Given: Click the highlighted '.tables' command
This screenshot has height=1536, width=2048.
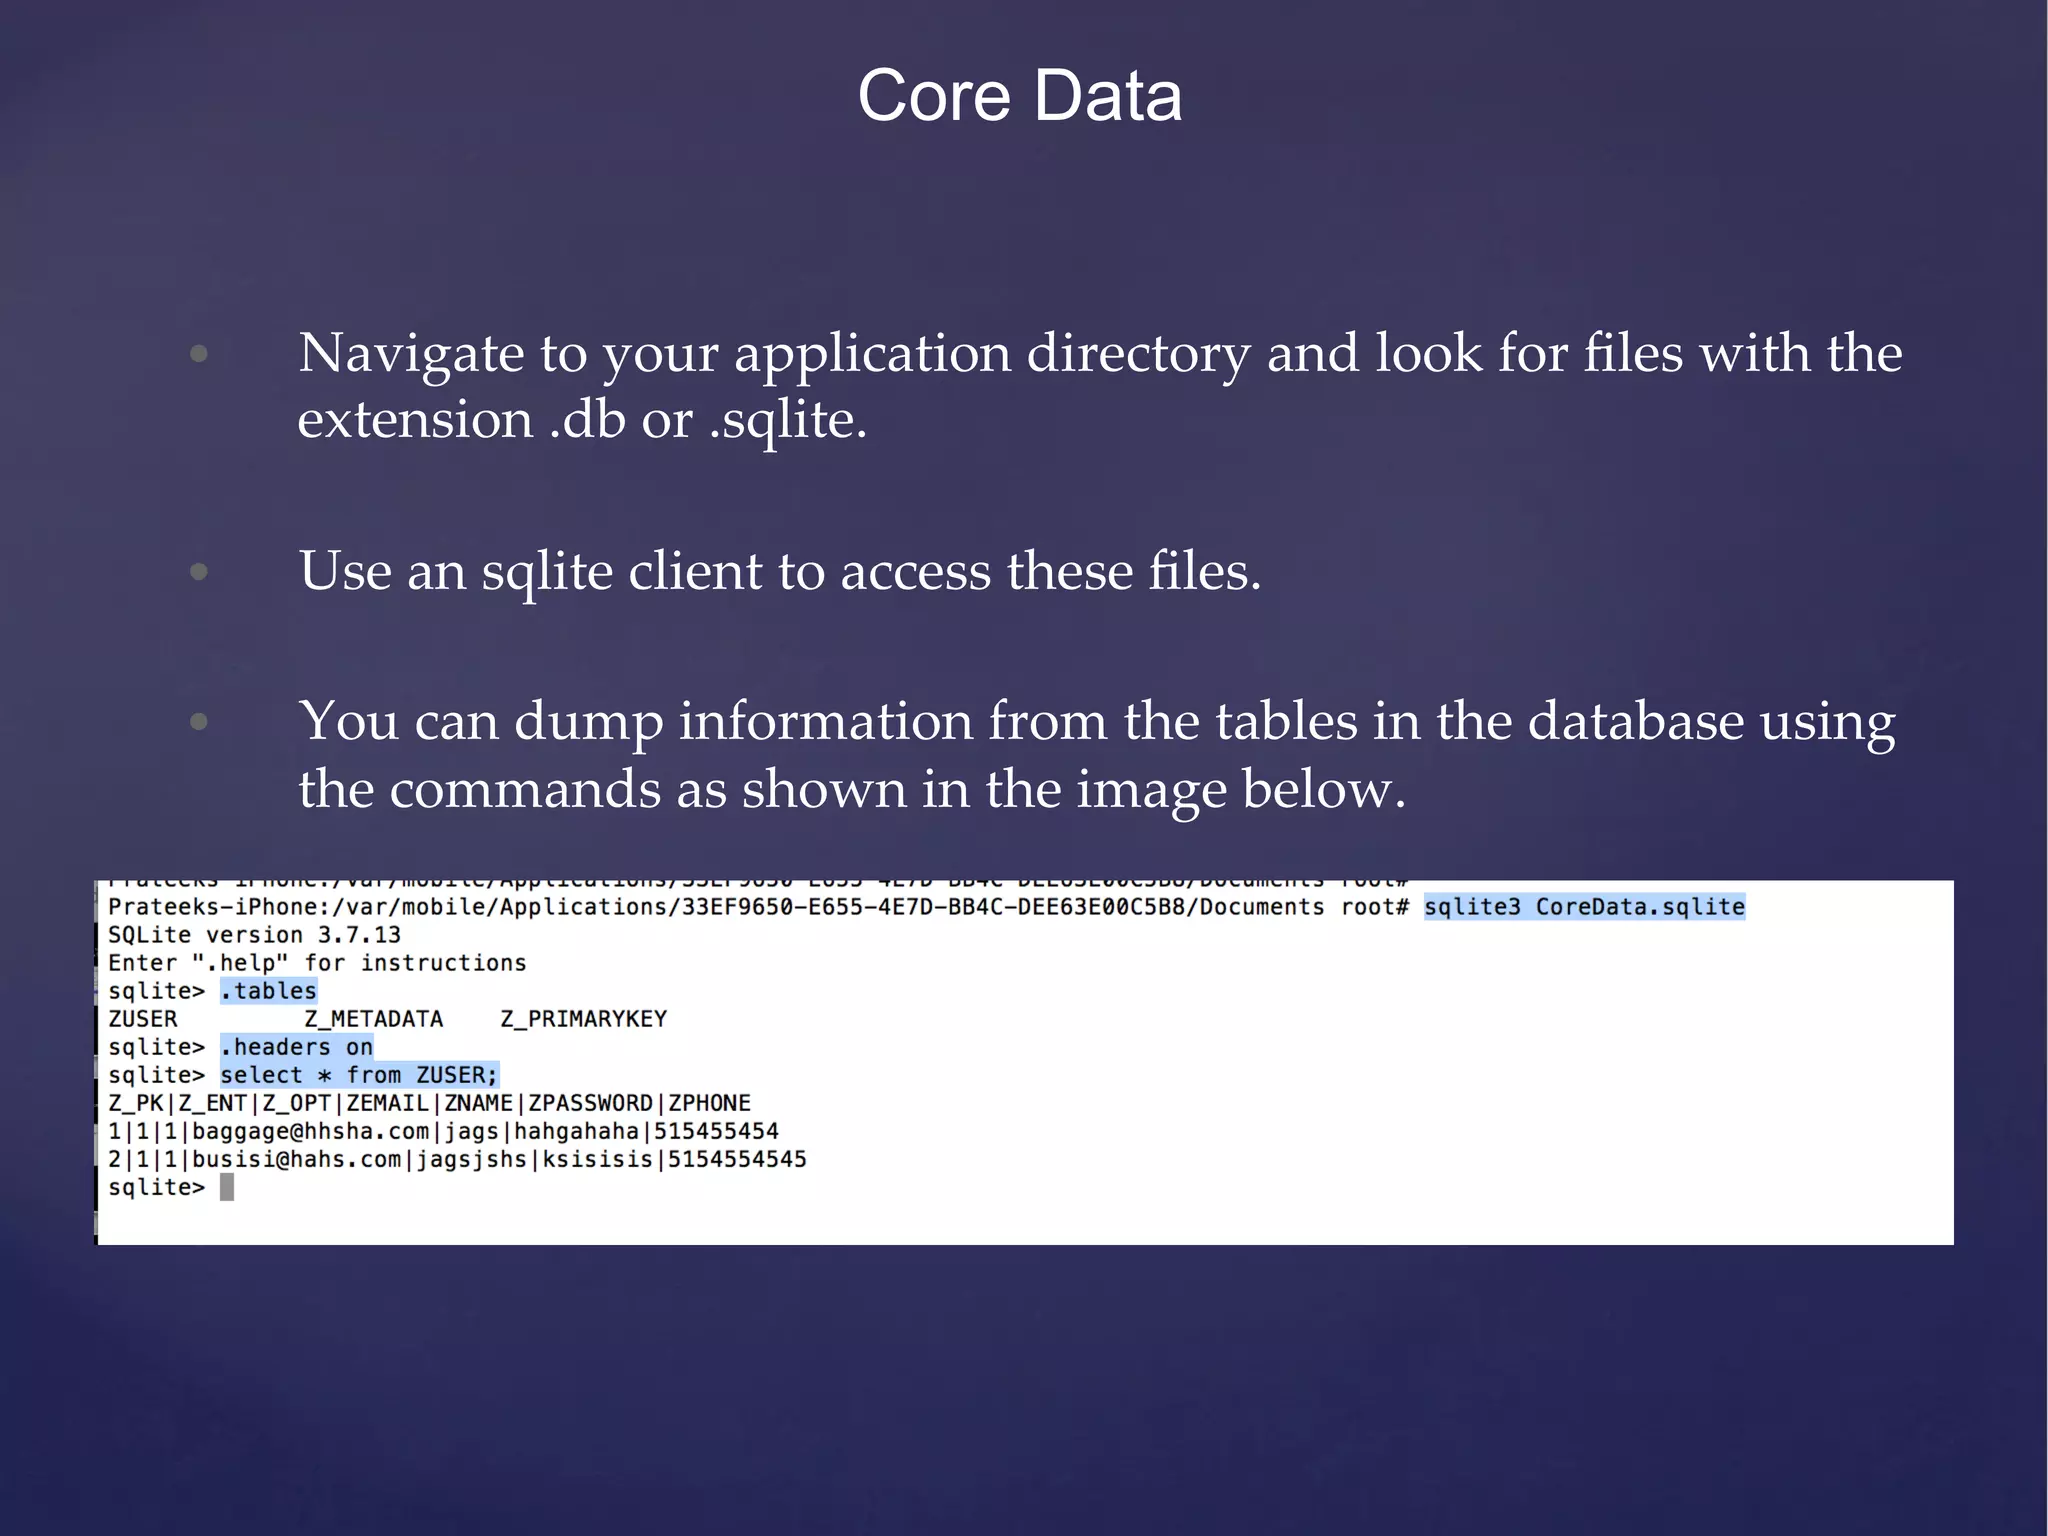Looking at the screenshot, I should click(268, 991).
